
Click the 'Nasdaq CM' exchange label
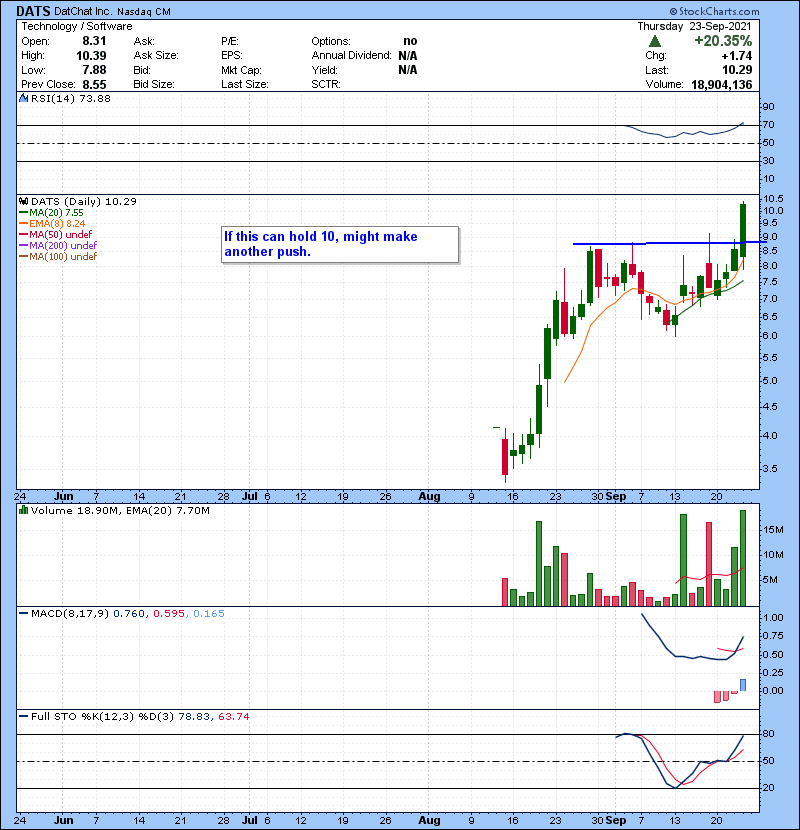[x=144, y=12]
